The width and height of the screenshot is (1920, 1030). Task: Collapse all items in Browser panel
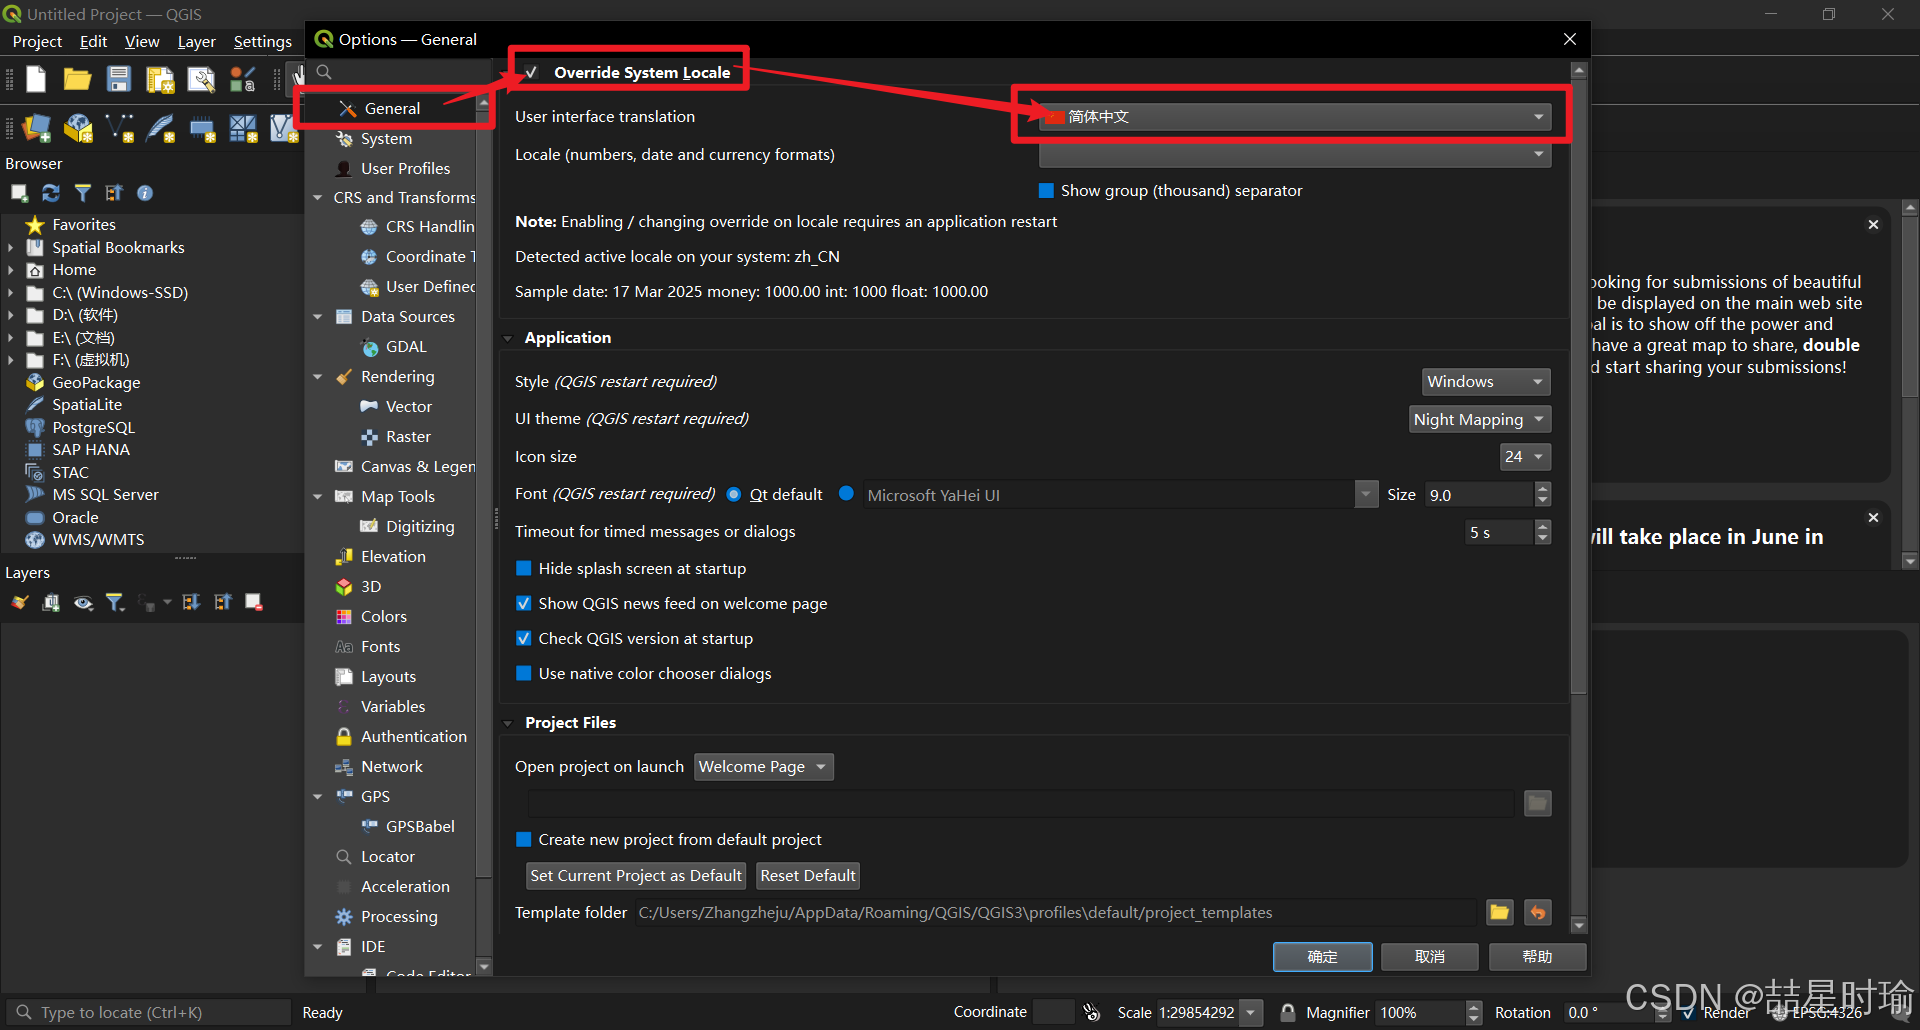[114, 193]
